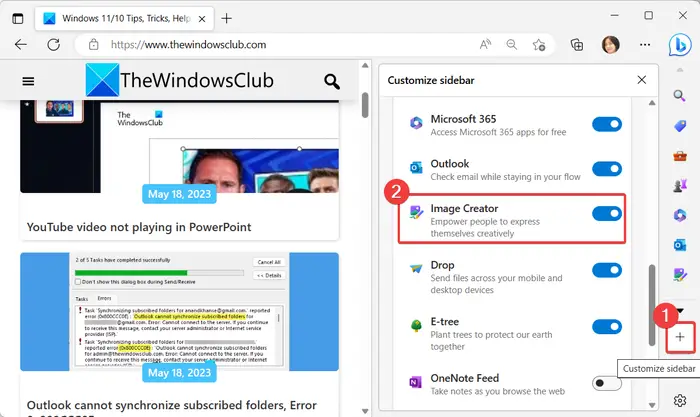Viewport: 700px width, 417px height.
Task: View site information lock icon
Action: pyautogui.click(x=93, y=45)
